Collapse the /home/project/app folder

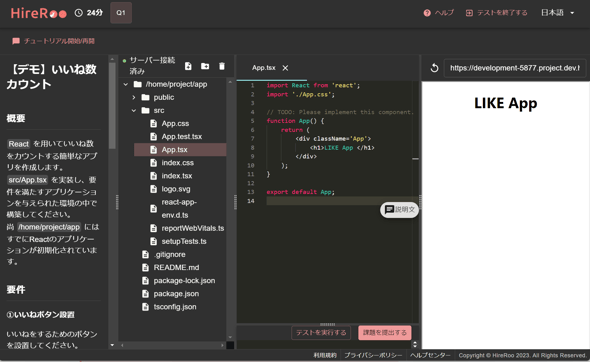click(126, 84)
